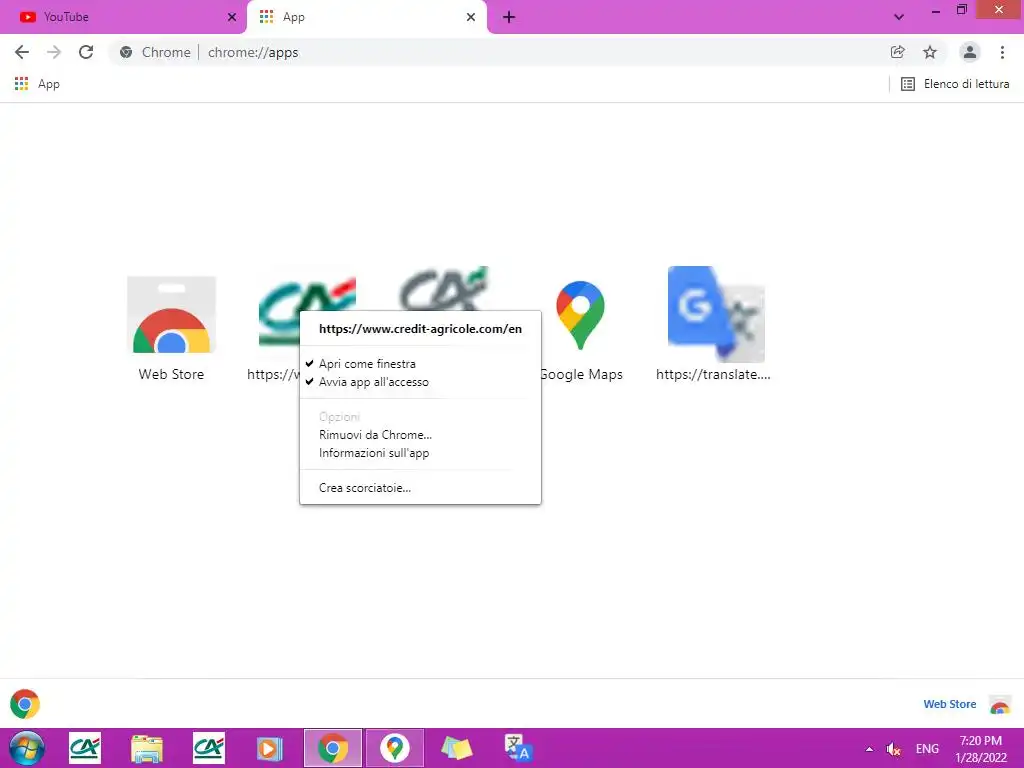This screenshot has width=1024, height=768.
Task: Bookmark this page with the star icon
Action: click(x=930, y=52)
